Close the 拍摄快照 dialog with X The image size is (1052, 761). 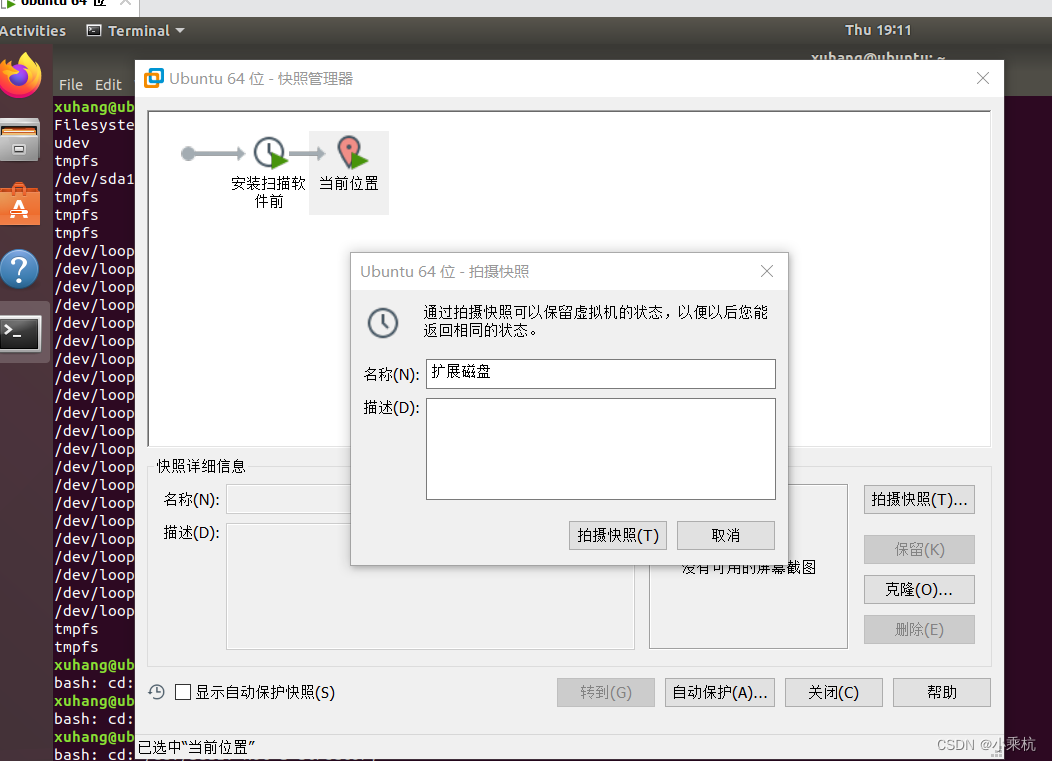(x=767, y=271)
